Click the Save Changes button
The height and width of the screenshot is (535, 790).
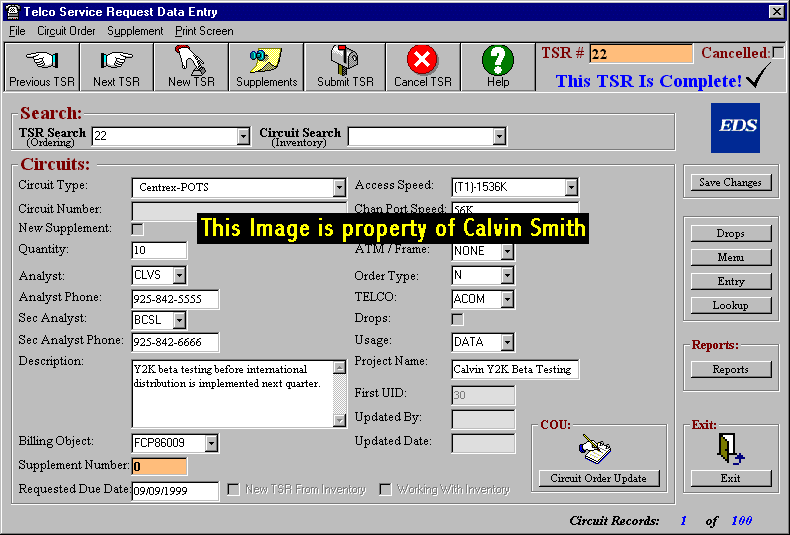[x=730, y=182]
